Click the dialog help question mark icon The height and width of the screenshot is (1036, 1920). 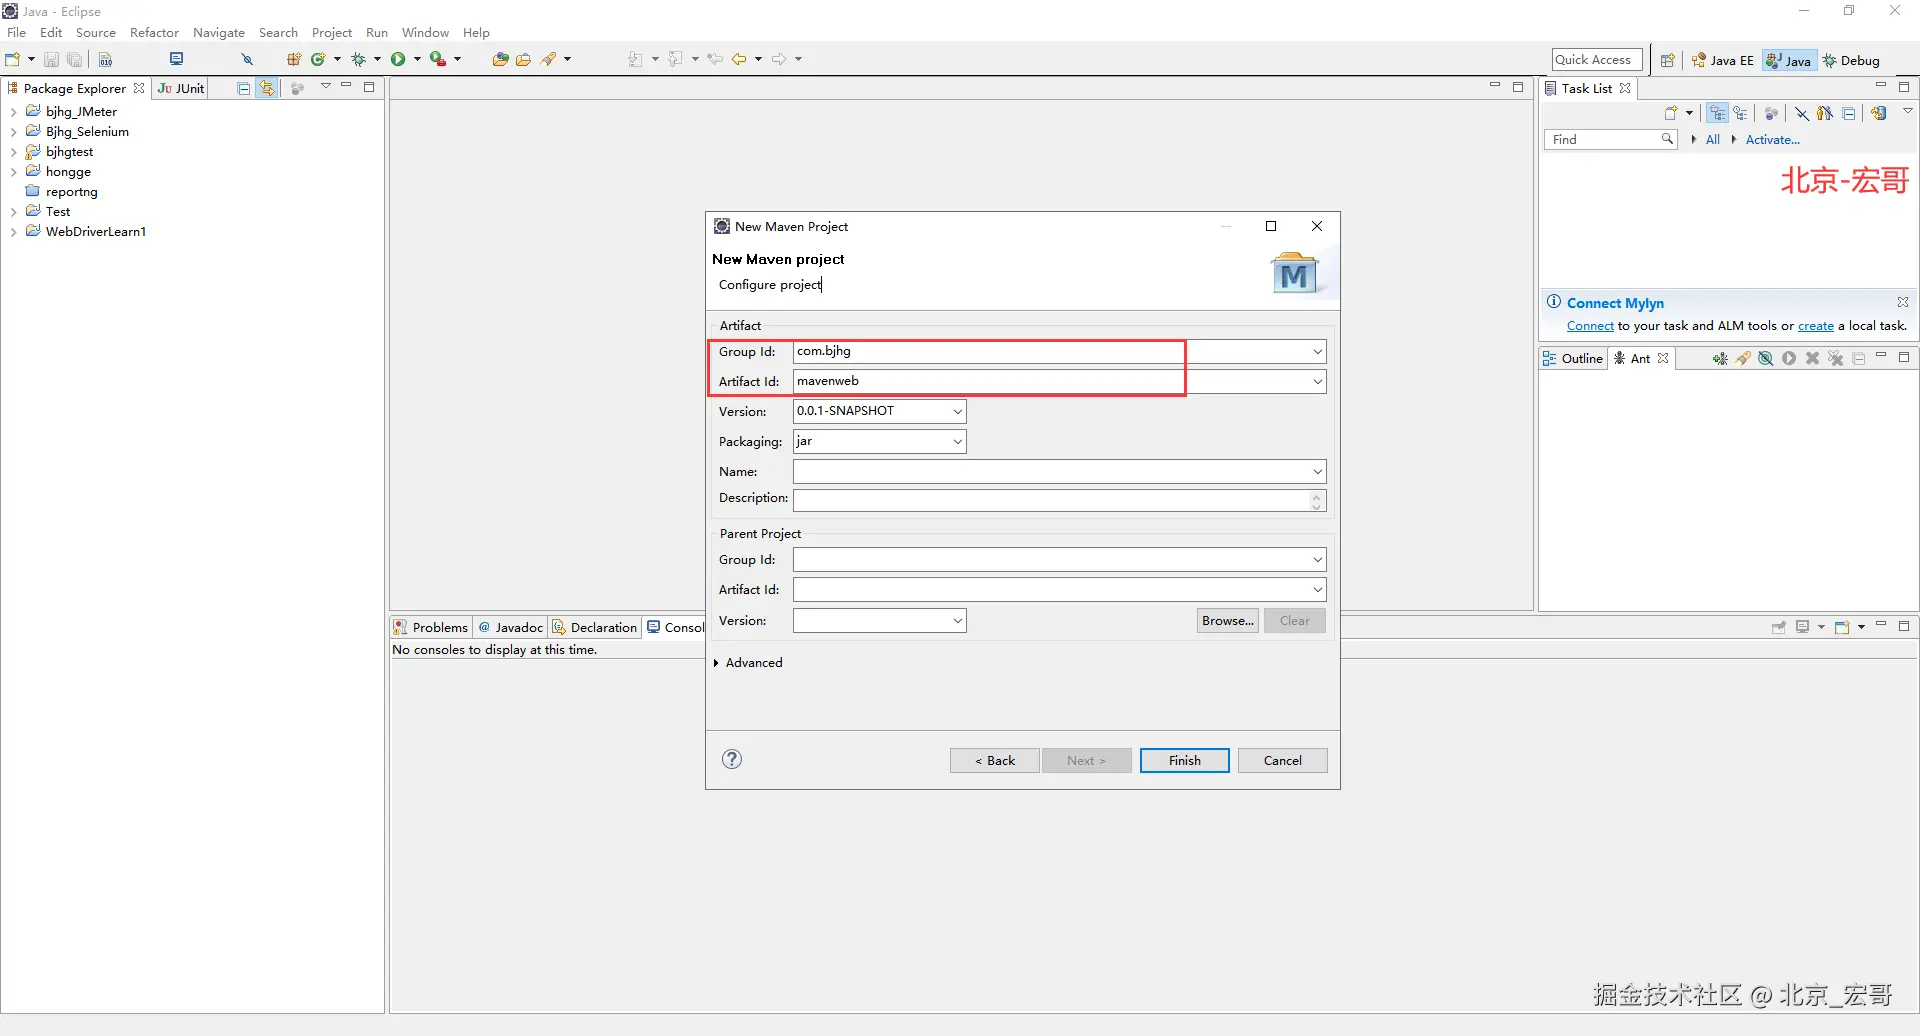click(x=732, y=759)
